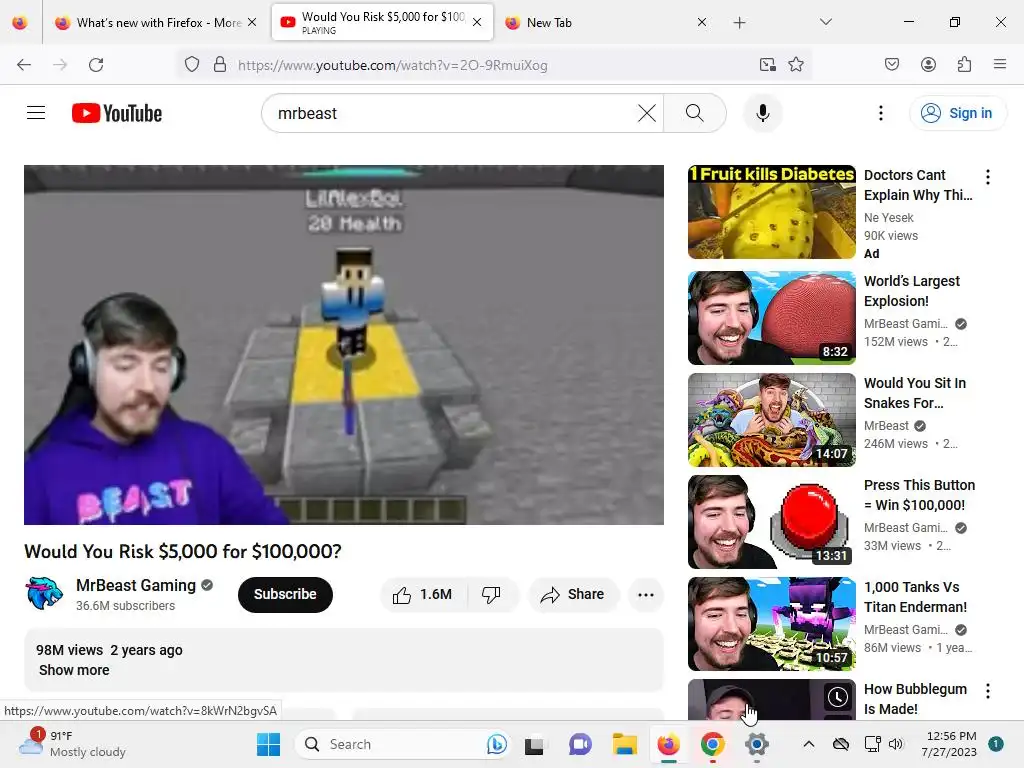Image resolution: width=1024 pixels, height=768 pixels.
Task: Expand description with Show more
Action: point(74,670)
